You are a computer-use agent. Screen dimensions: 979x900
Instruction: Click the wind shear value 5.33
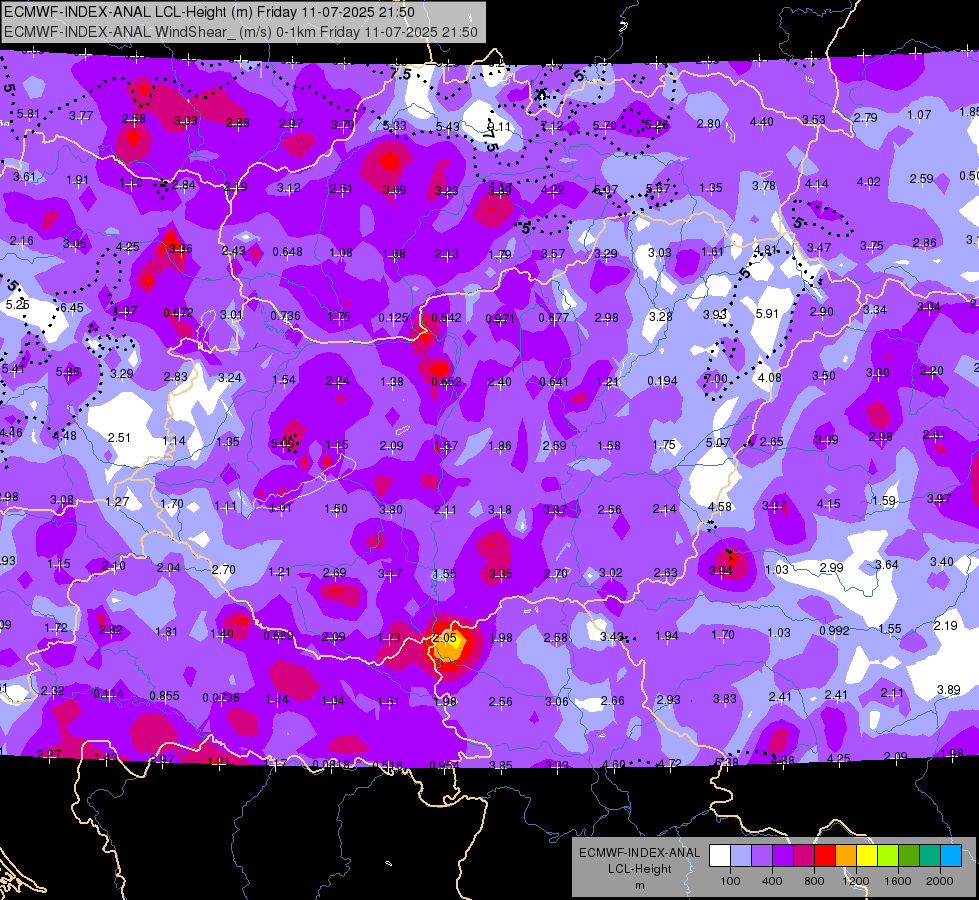pos(395,126)
